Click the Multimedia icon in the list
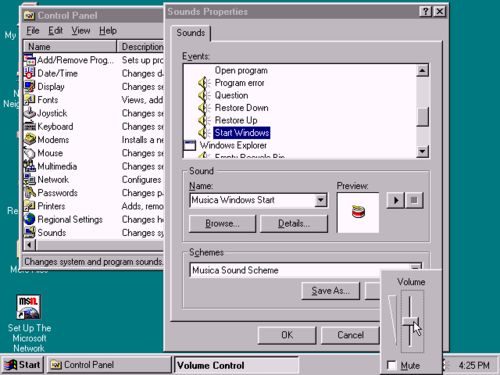This screenshot has height=375, width=500. [30, 166]
